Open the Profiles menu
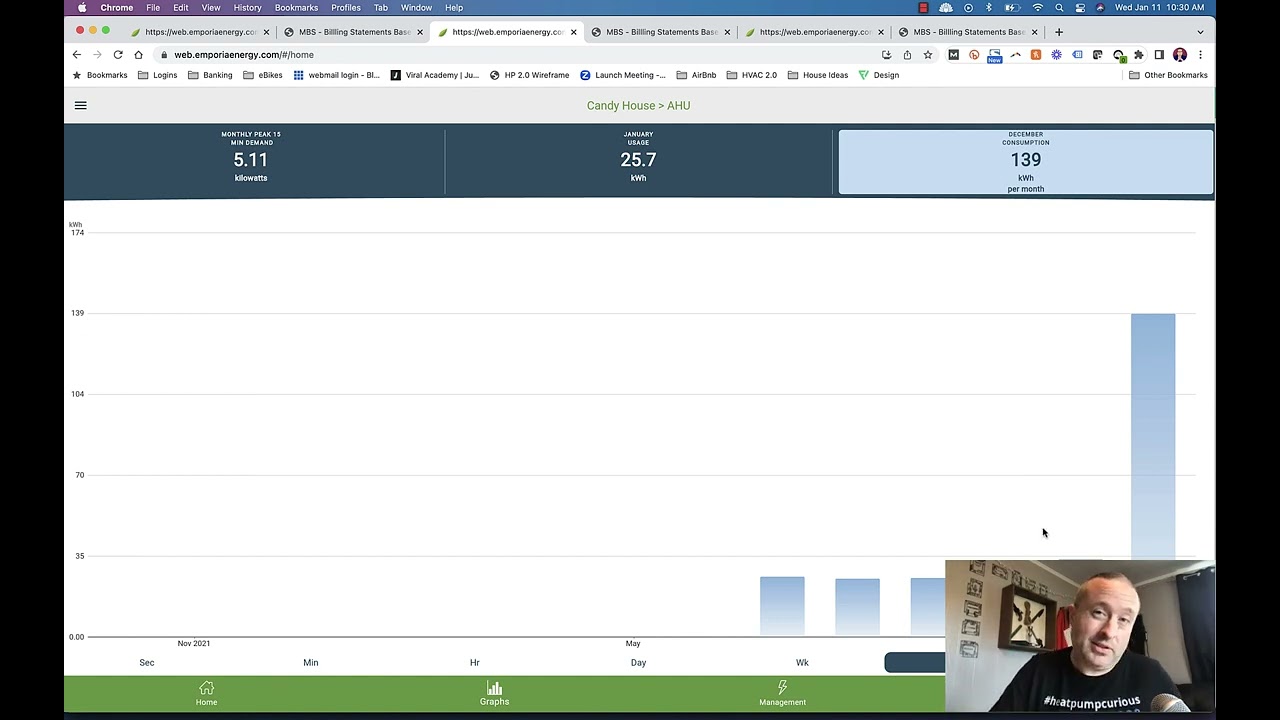This screenshot has width=1280, height=720. 346,8
